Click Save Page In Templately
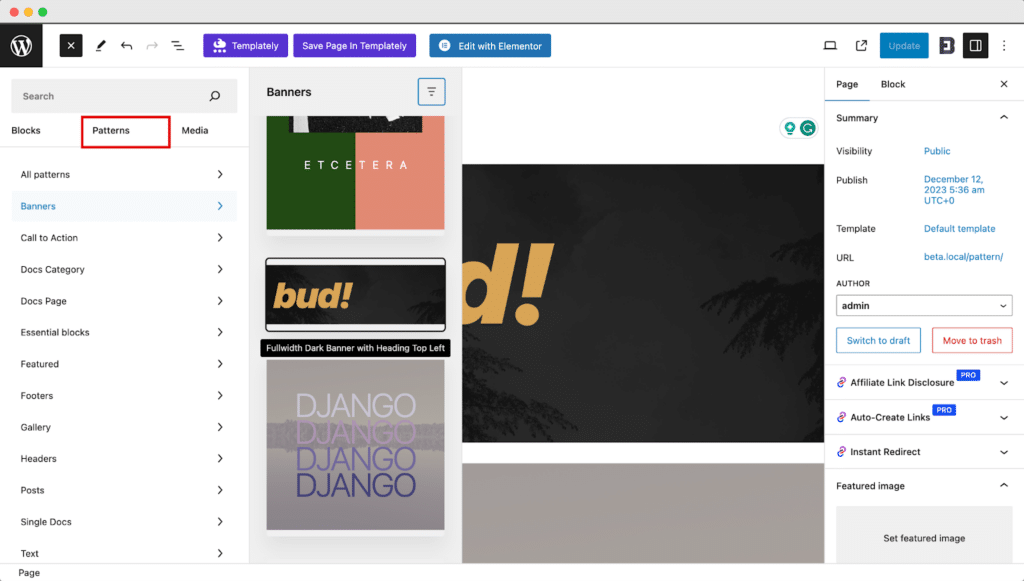Screen dimensions: 1024x581 click(x=354, y=45)
